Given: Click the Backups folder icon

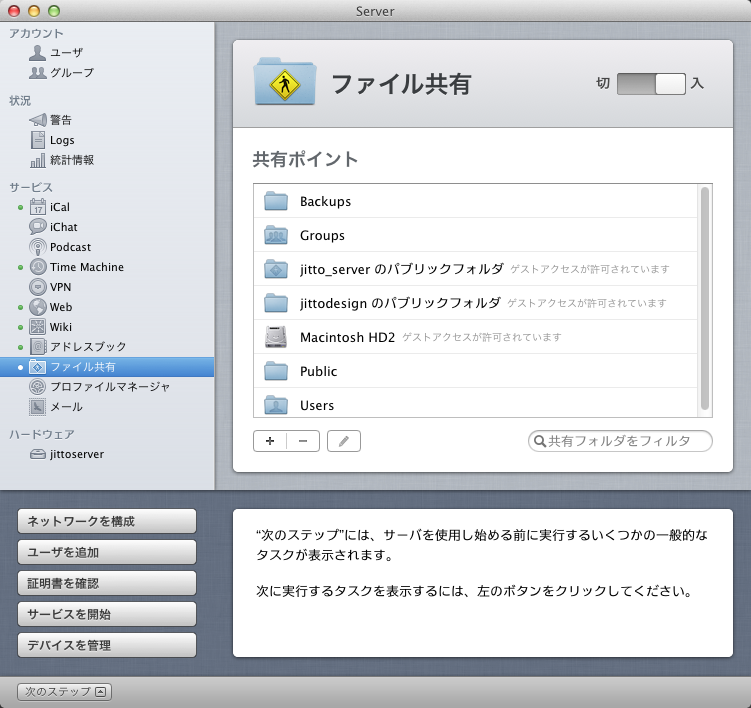Looking at the screenshot, I should click(x=276, y=201).
